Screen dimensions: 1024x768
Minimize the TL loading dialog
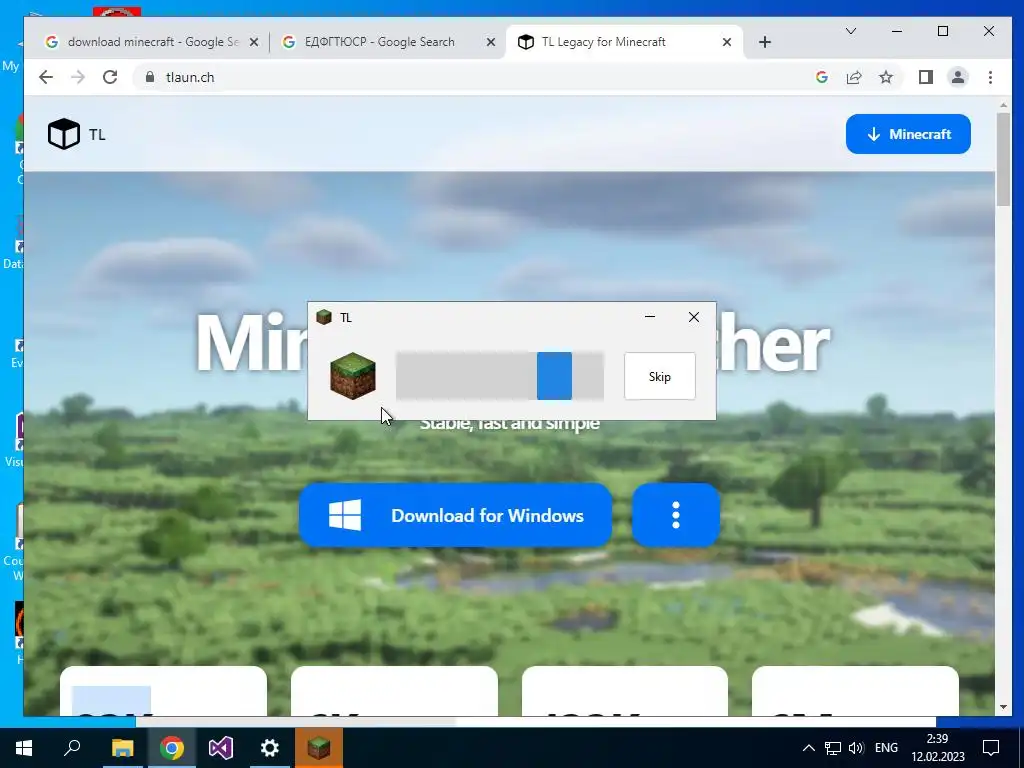(x=650, y=317)
